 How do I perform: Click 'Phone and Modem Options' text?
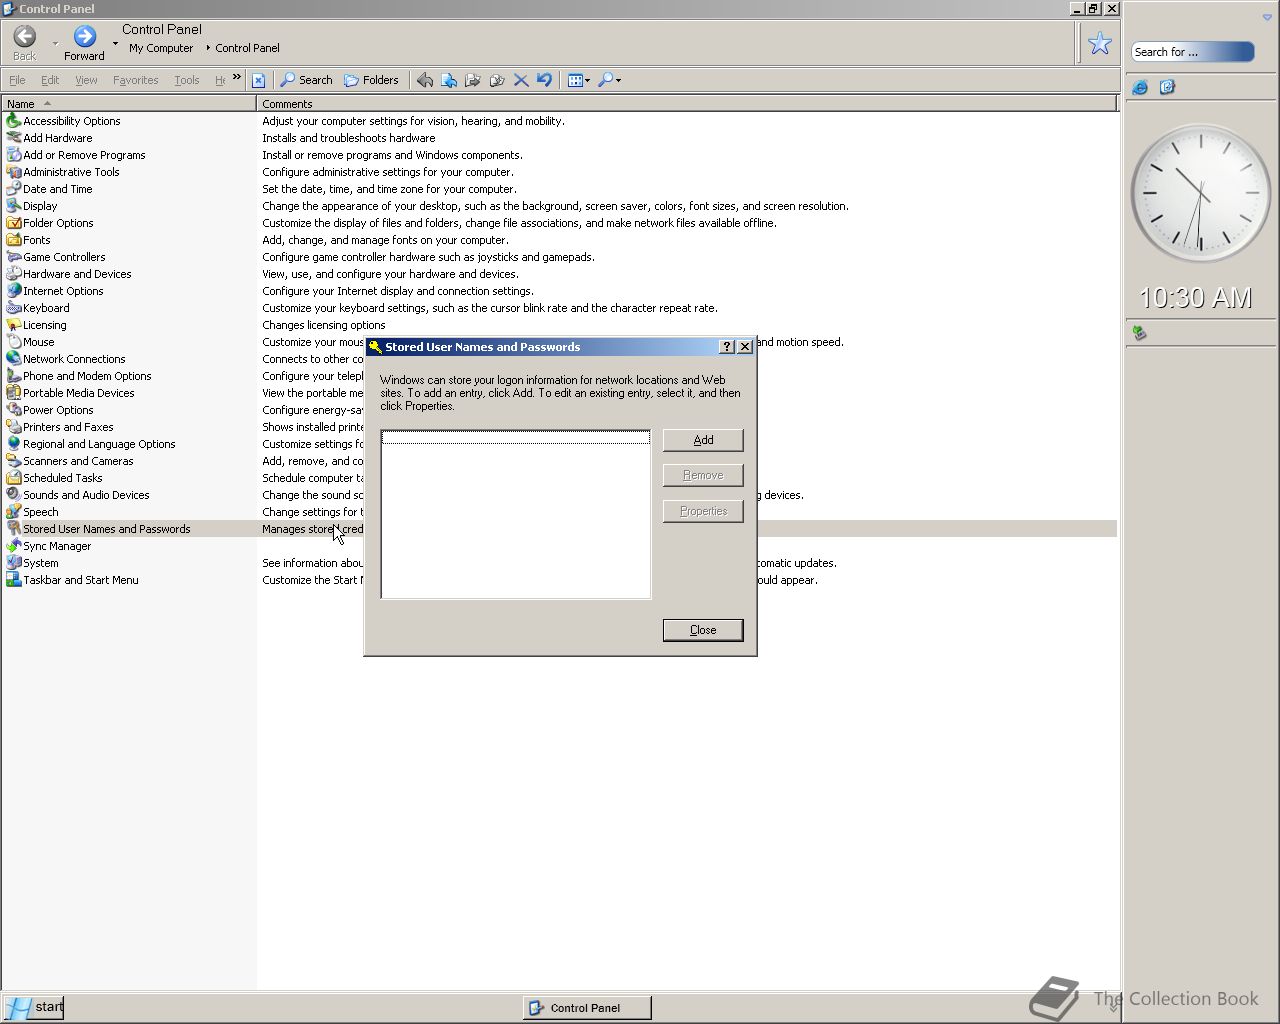(x=87, y=376)
